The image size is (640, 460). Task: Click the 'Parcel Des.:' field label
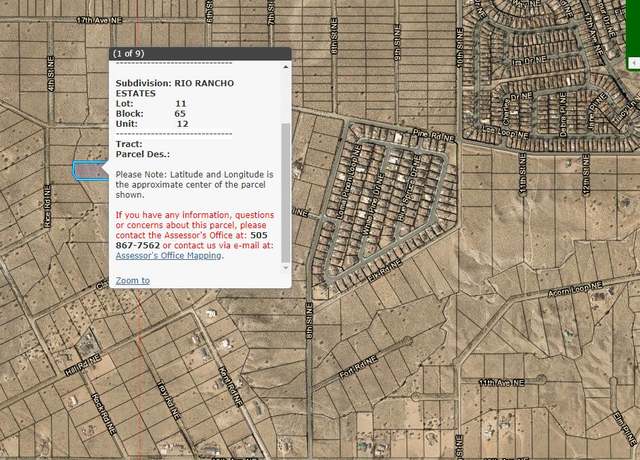143,154
